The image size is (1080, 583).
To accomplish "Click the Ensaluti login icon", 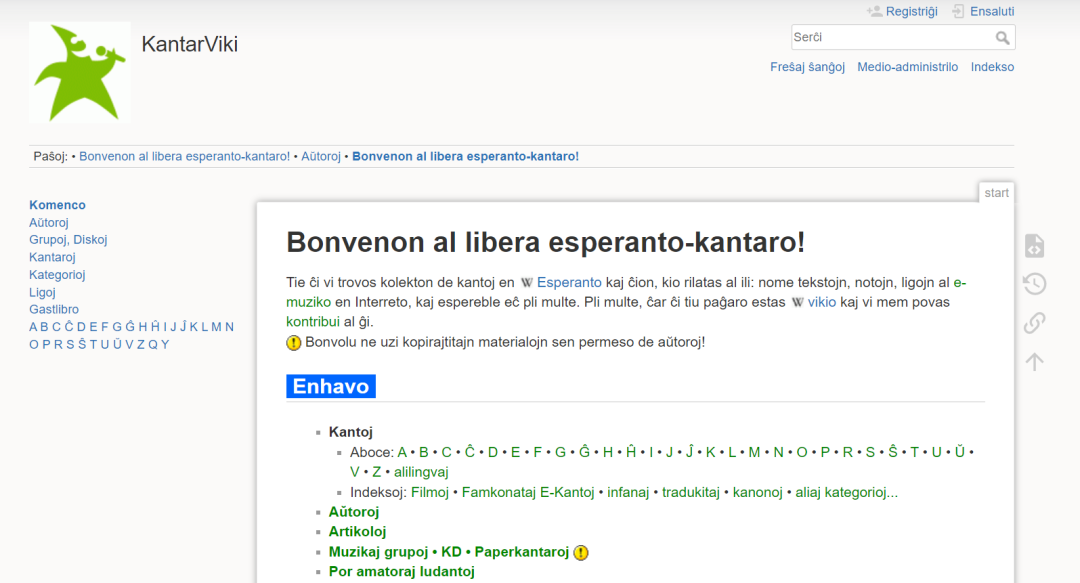I will click(958, 11).
